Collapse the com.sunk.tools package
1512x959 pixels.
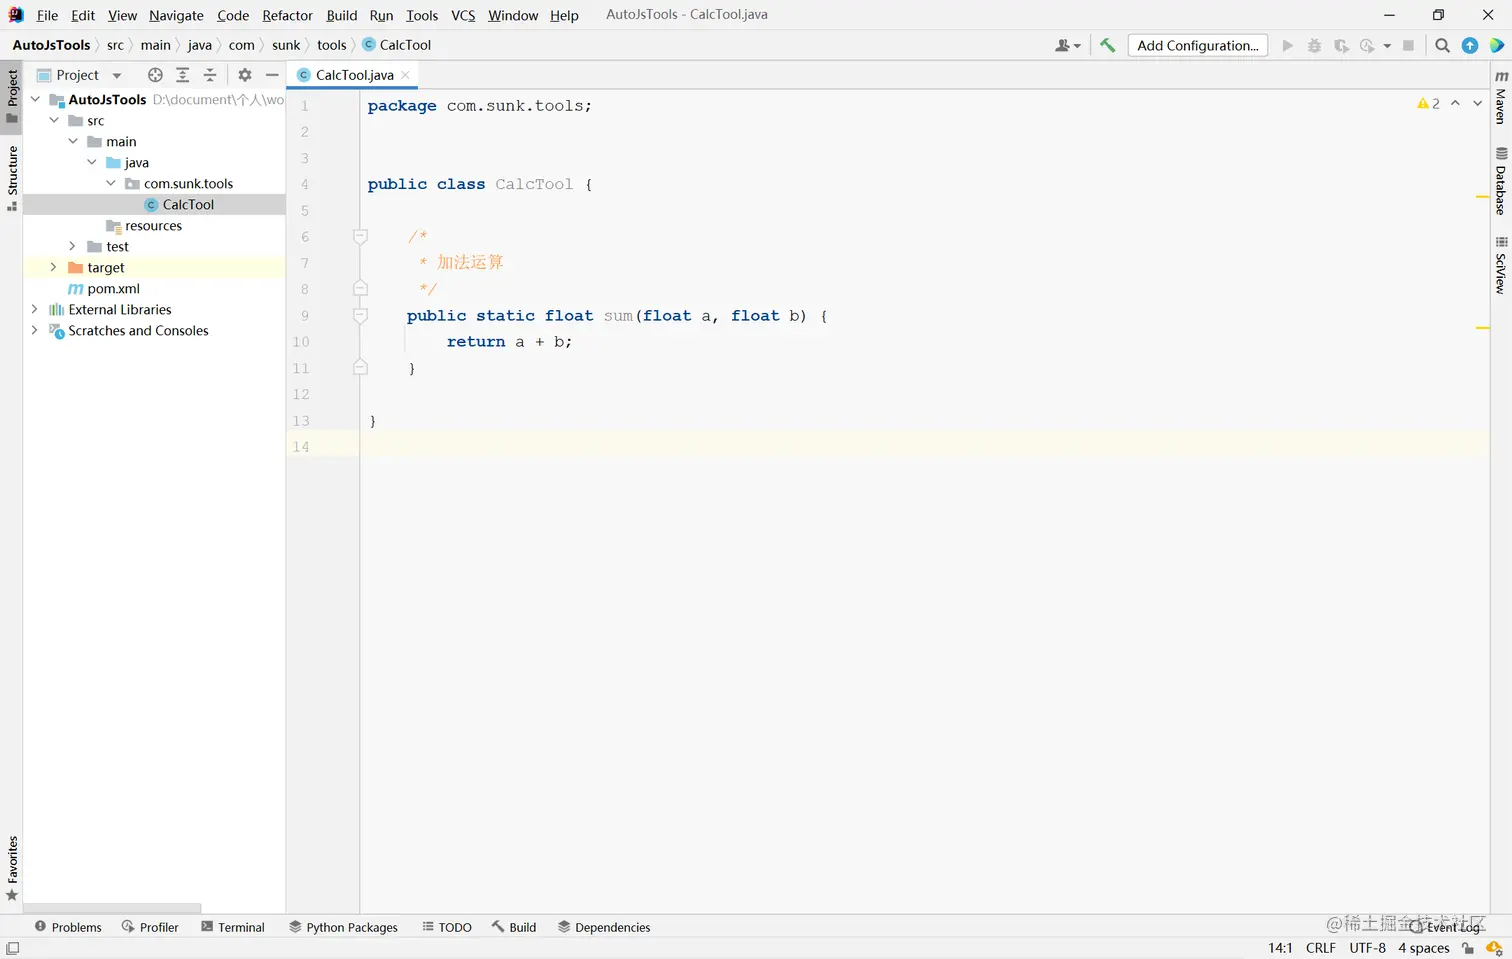pyautogui.click(x=111, y=183)
